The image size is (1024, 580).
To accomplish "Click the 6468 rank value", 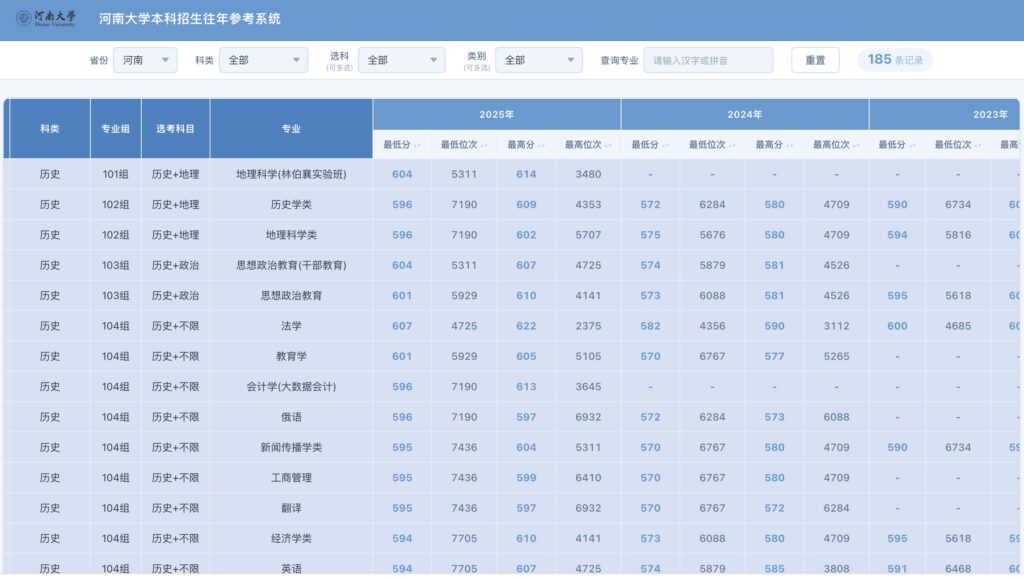I will point(958,568).
